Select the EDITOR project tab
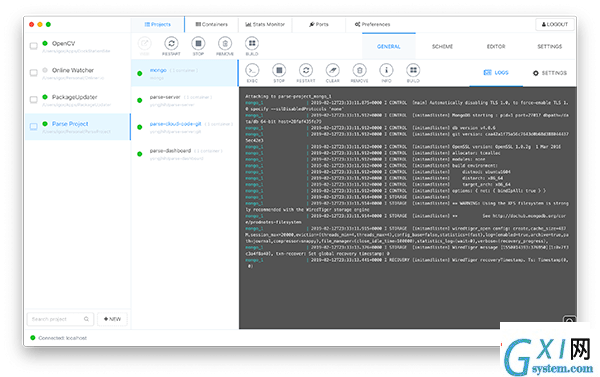Viewport: 600px width, 377px height. coord(496,46)
